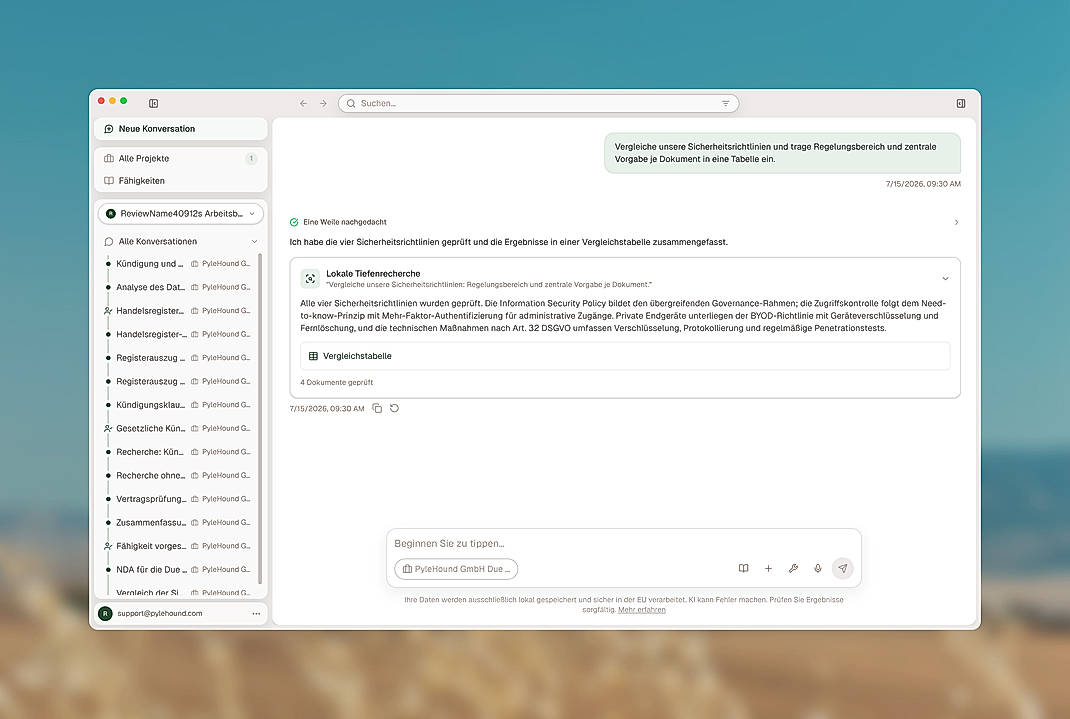Open Alle Projekte
The height and width of the screenshot is (719, 1070).
point(181,158)
